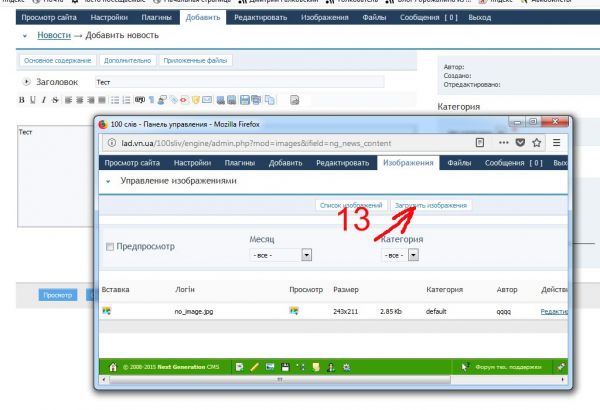The image size is (600, 410).
Task: Follow the Новости breadcrumb link
Action: pyautogui.click(x=54, y=35)
